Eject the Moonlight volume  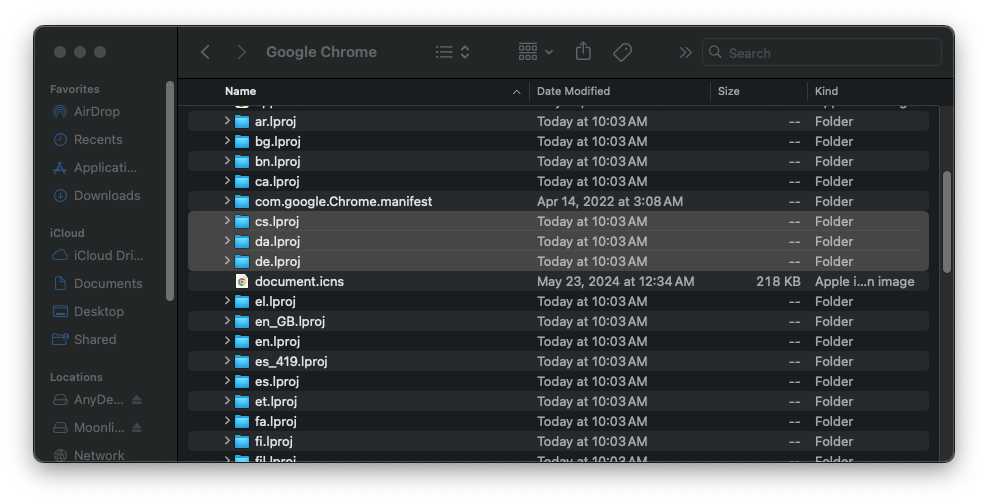coord(137,427)
